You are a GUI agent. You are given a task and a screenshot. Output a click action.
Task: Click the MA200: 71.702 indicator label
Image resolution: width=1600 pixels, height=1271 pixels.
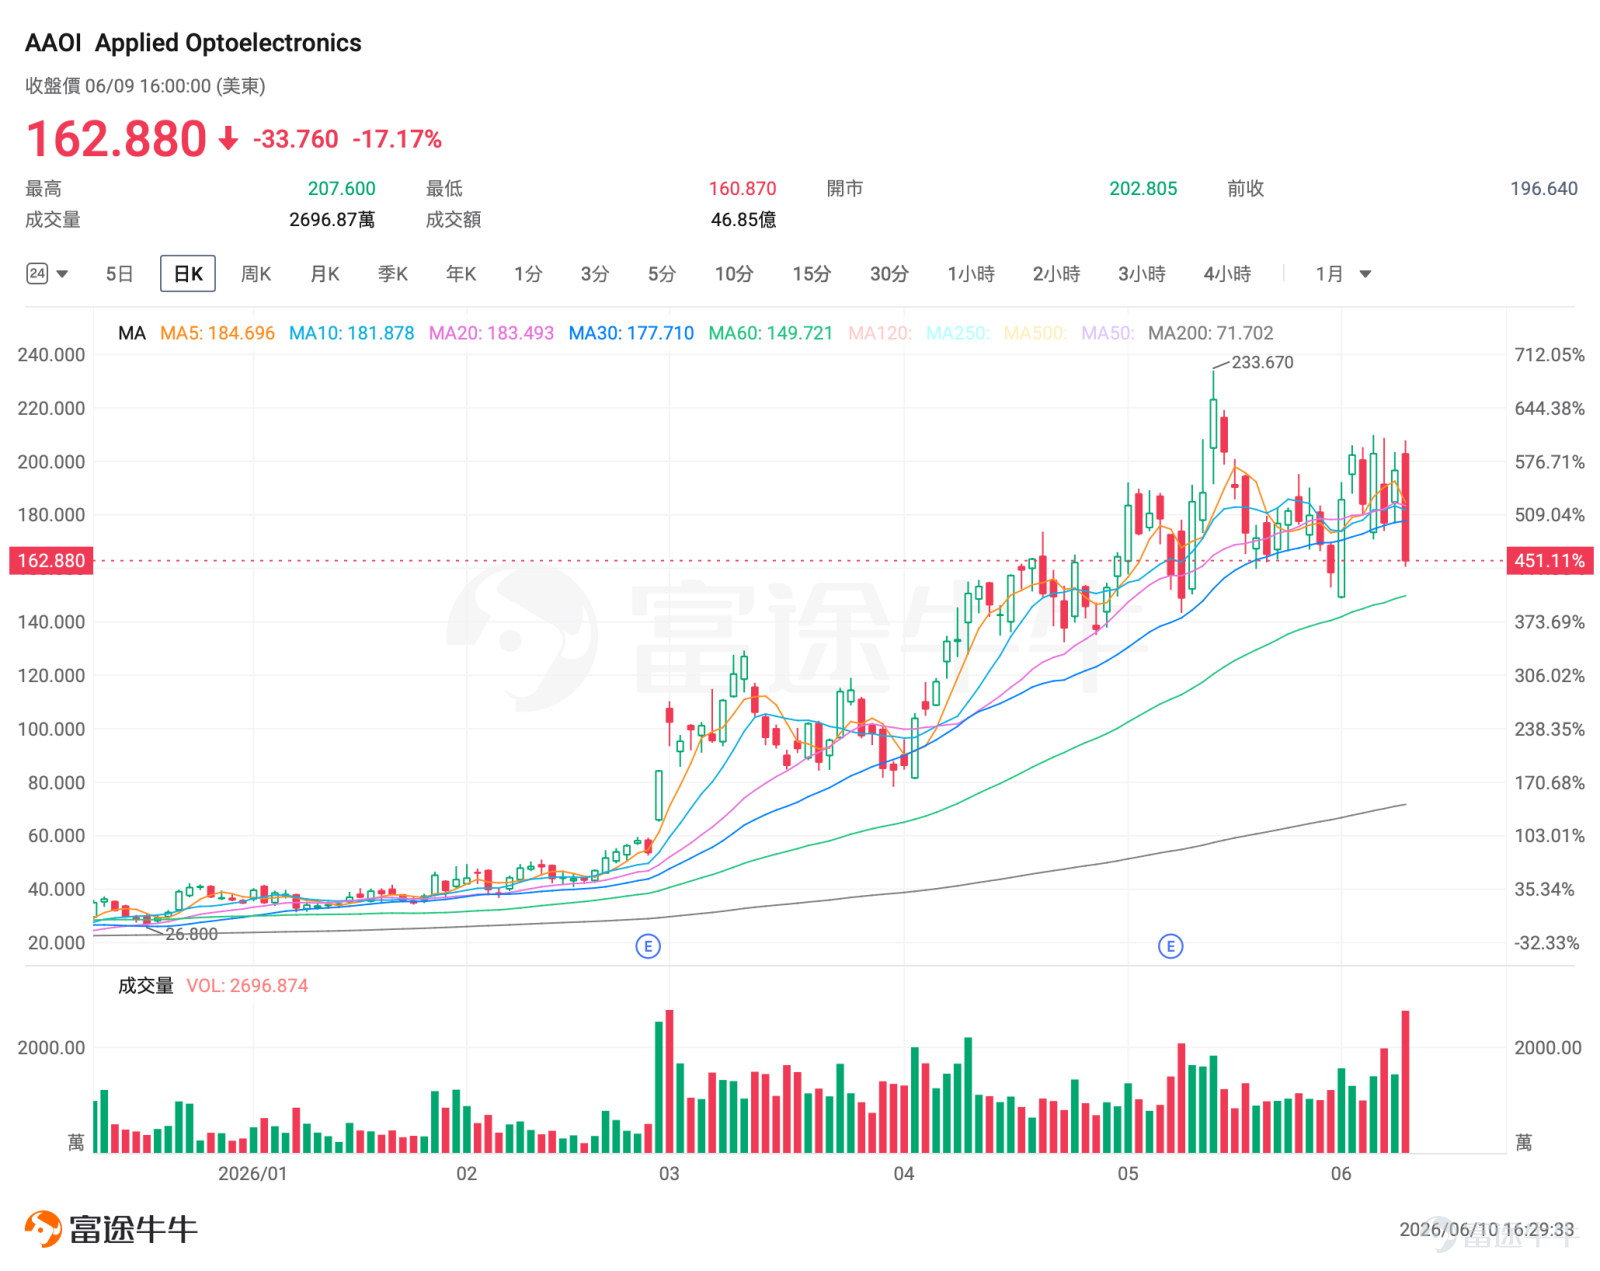click(x=1211, y=333)
